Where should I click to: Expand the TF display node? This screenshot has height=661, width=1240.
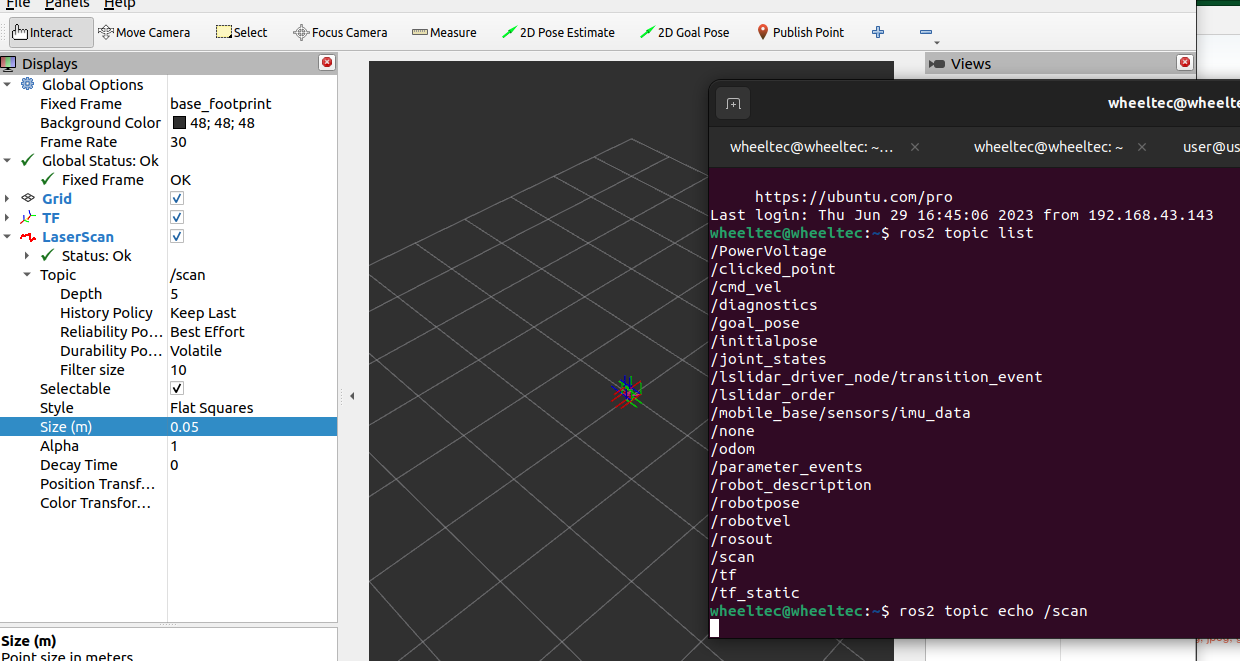(8, 217)
